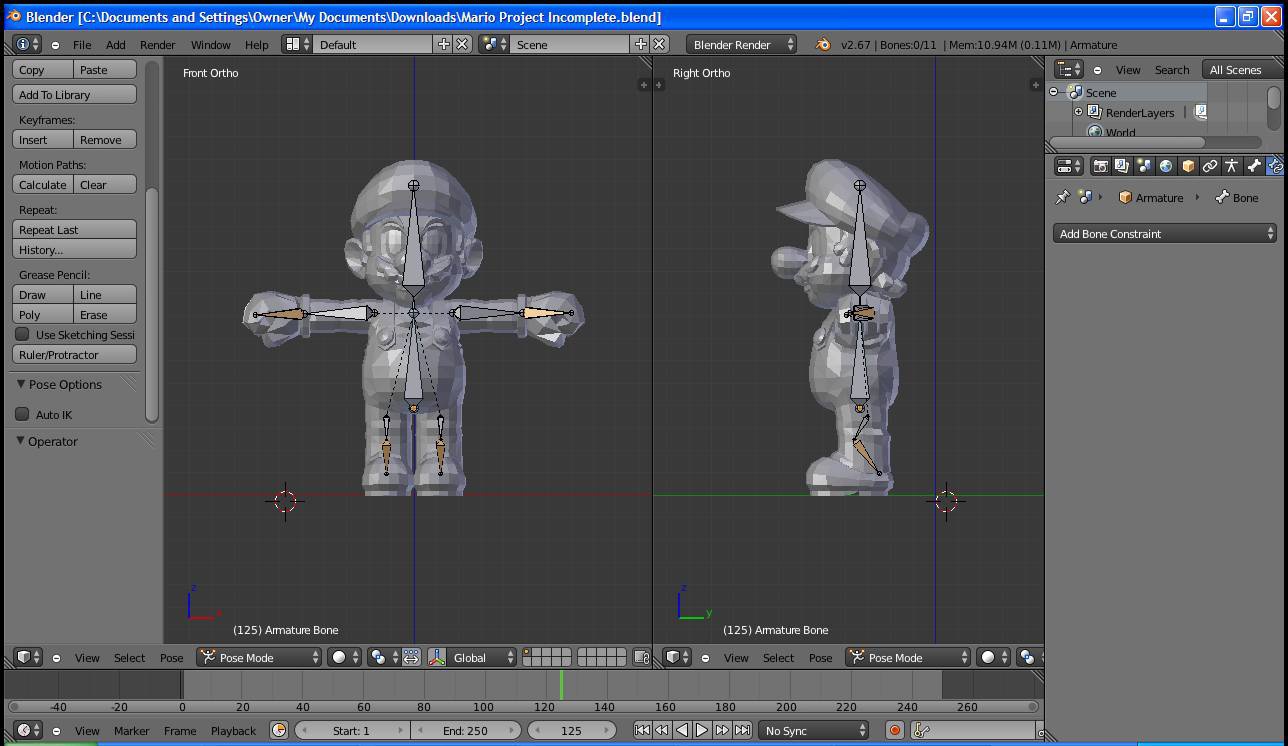Enable the Auto IK checkbox
This screenshot has height=746, width=1288.
pos(22,414)
